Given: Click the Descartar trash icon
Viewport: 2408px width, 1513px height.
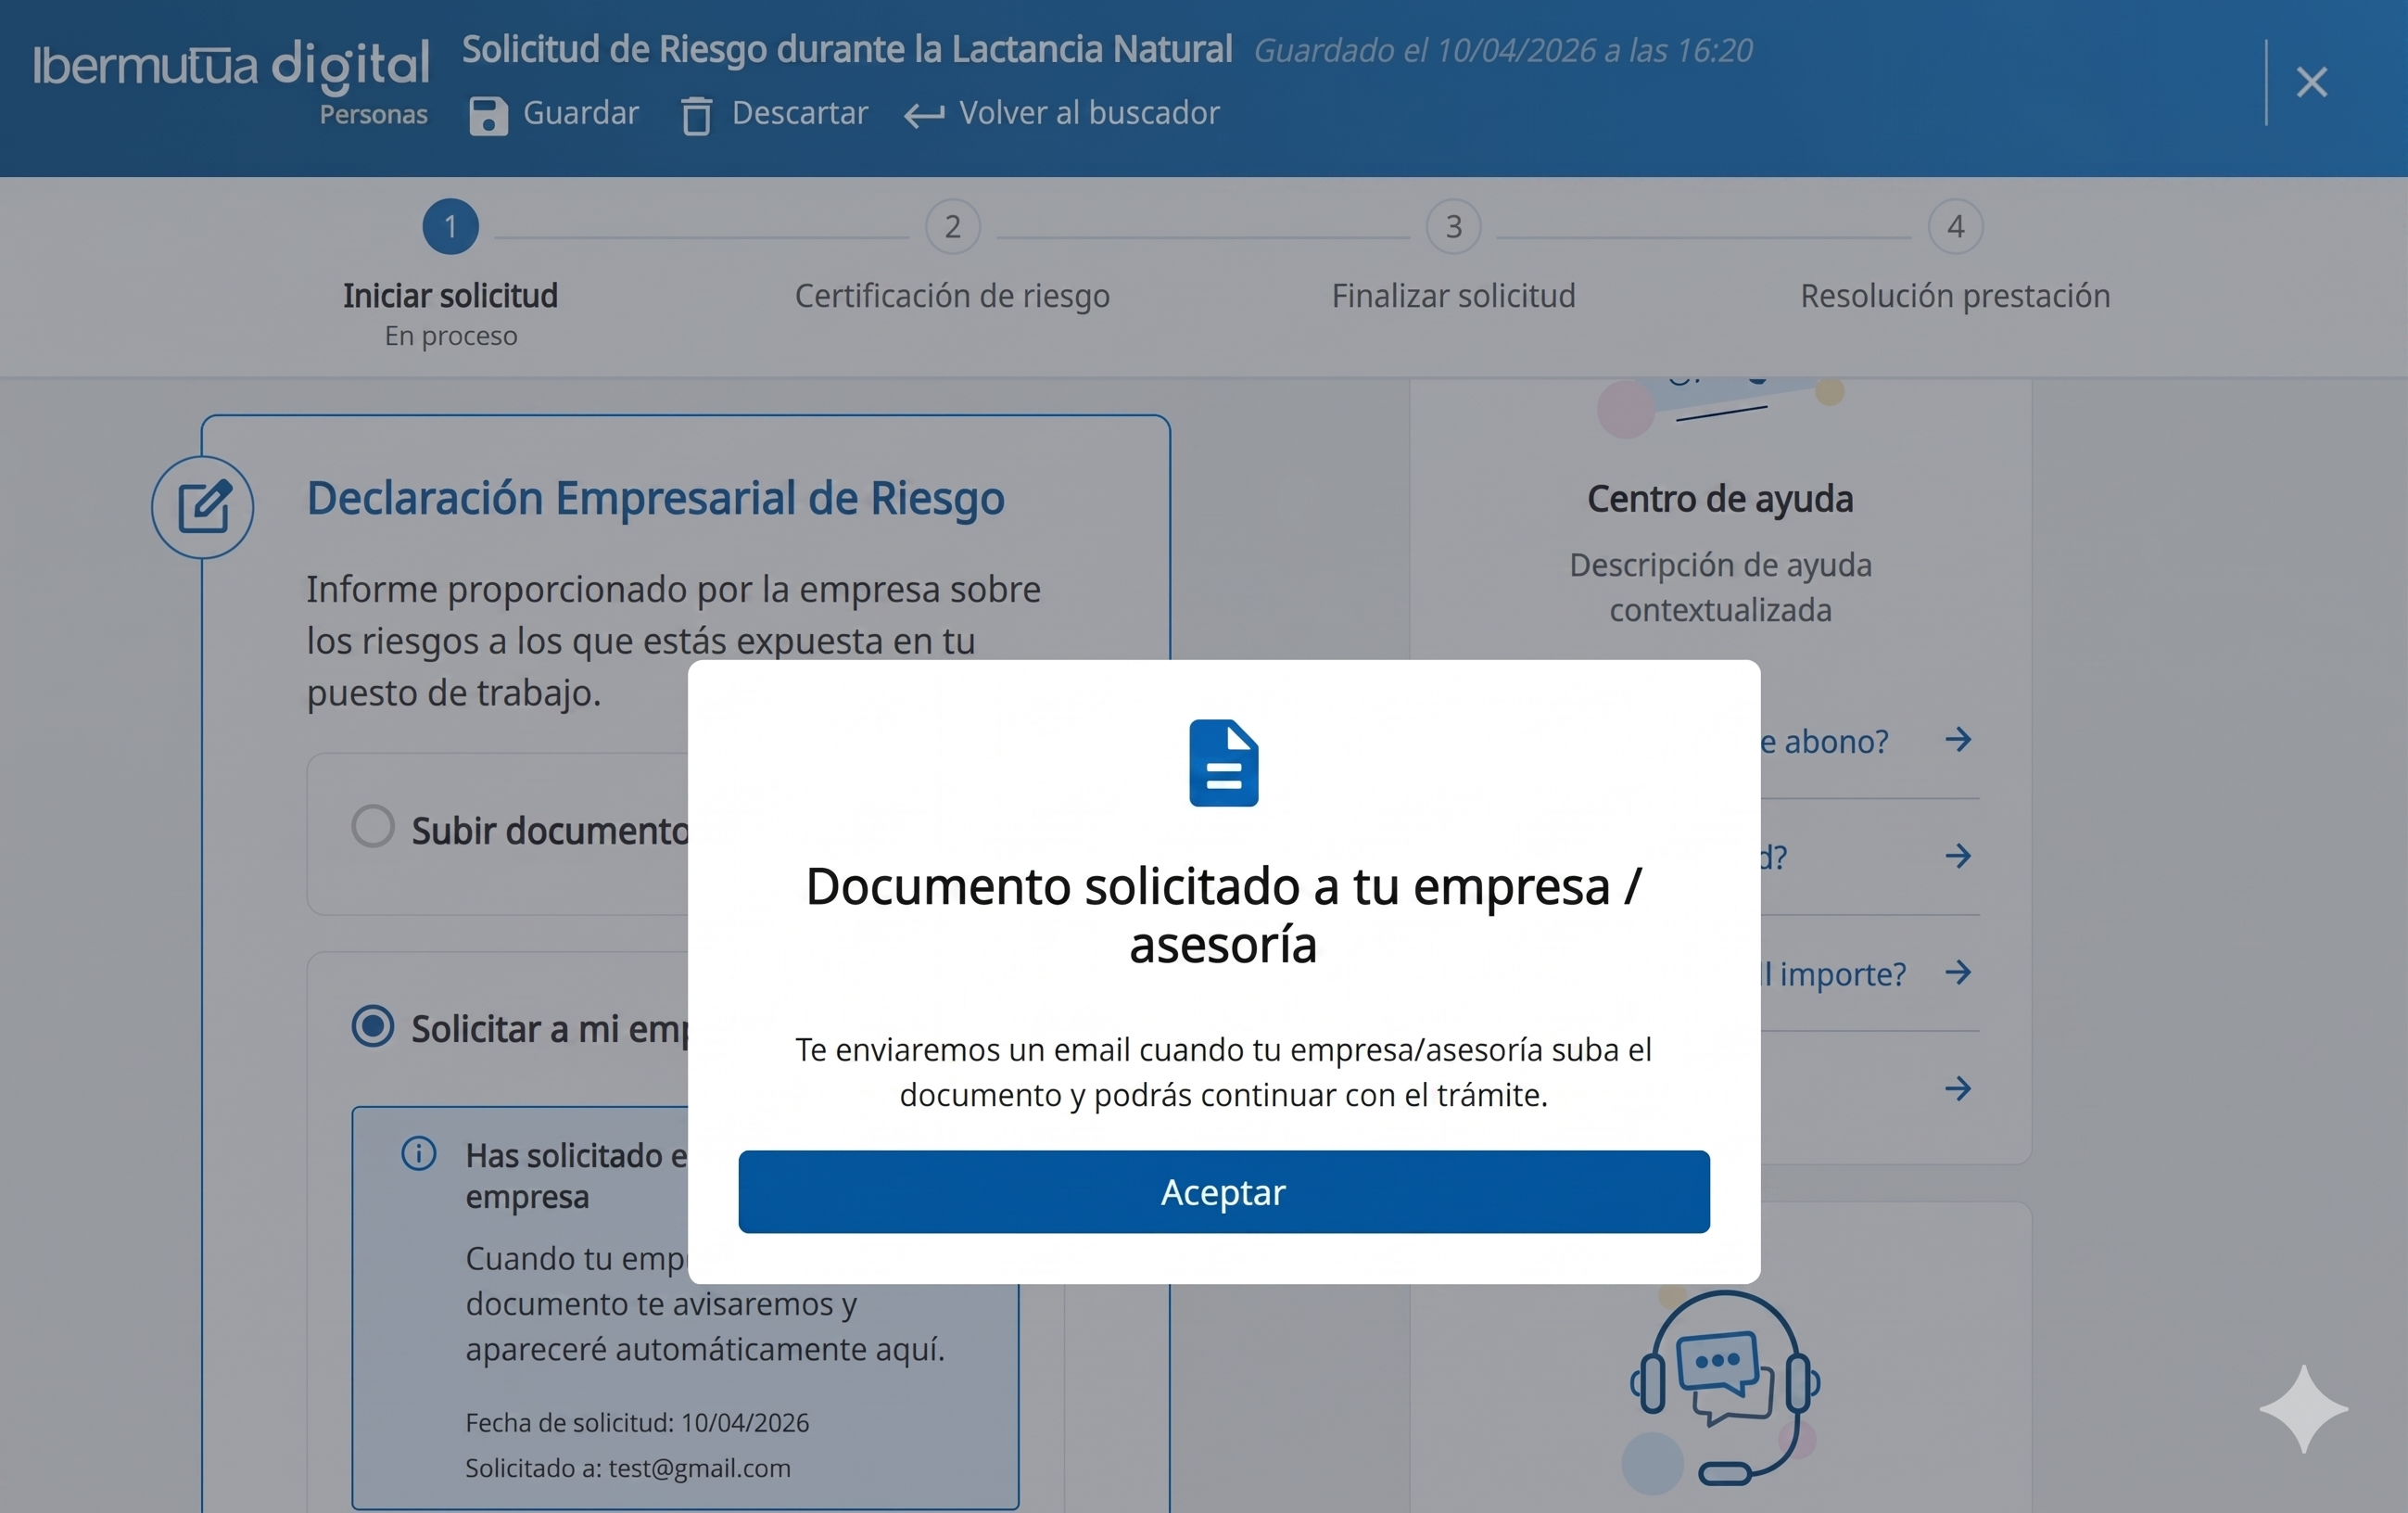Looking at the screenshot, I should (x=696, y=115).
